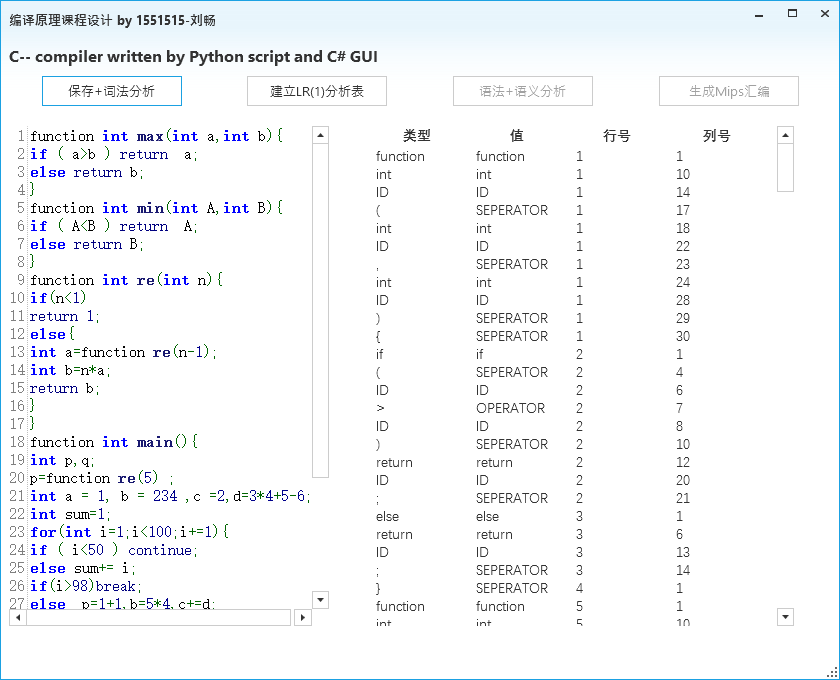Select the 类型 column header
The image size is (840, 680).
pos(417,136)
